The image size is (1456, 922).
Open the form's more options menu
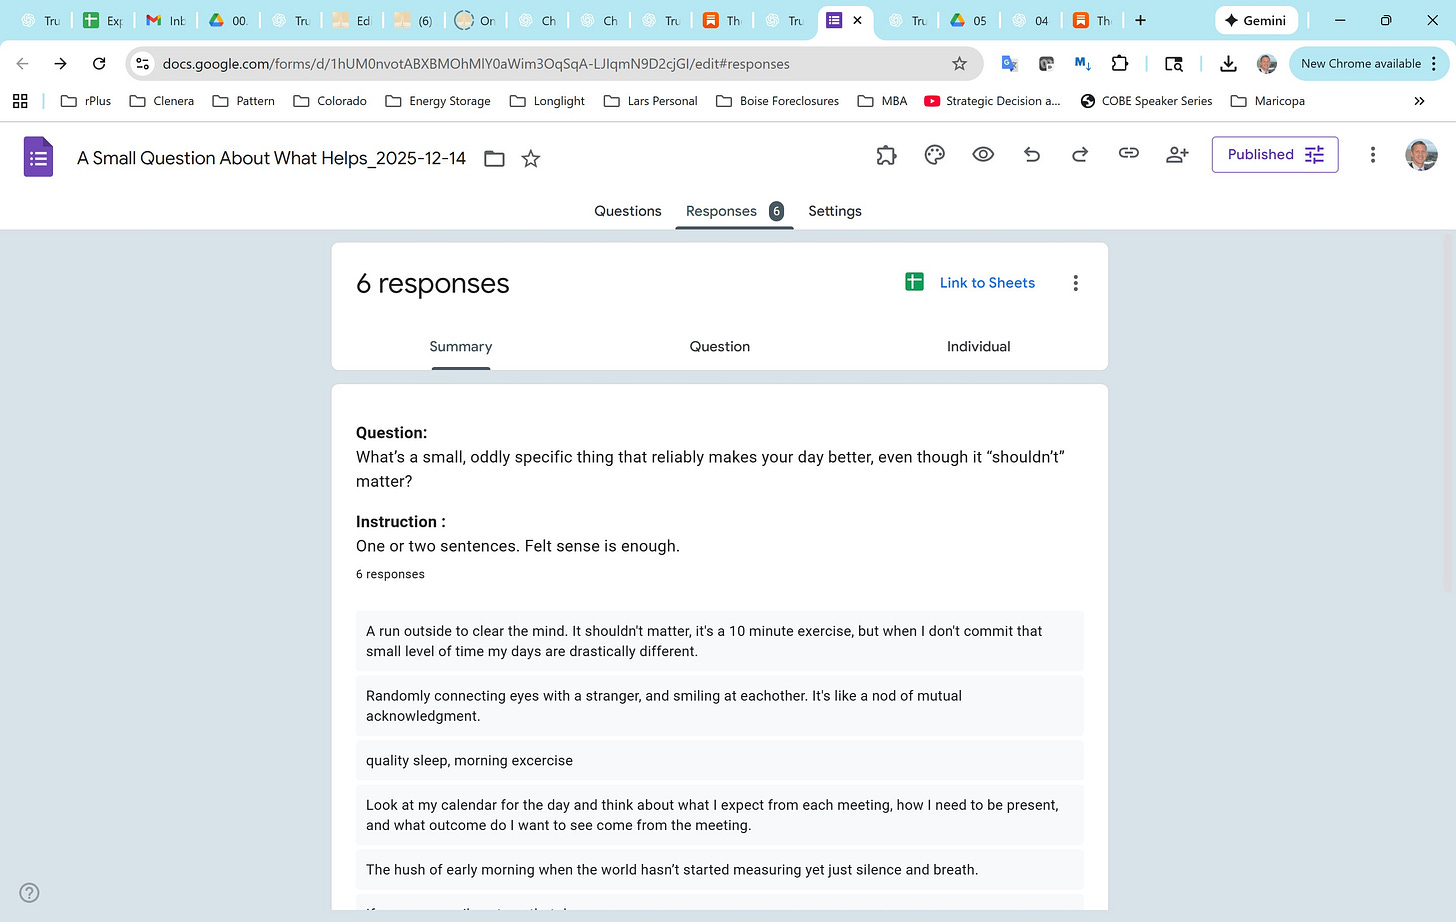click(1373, 154)
